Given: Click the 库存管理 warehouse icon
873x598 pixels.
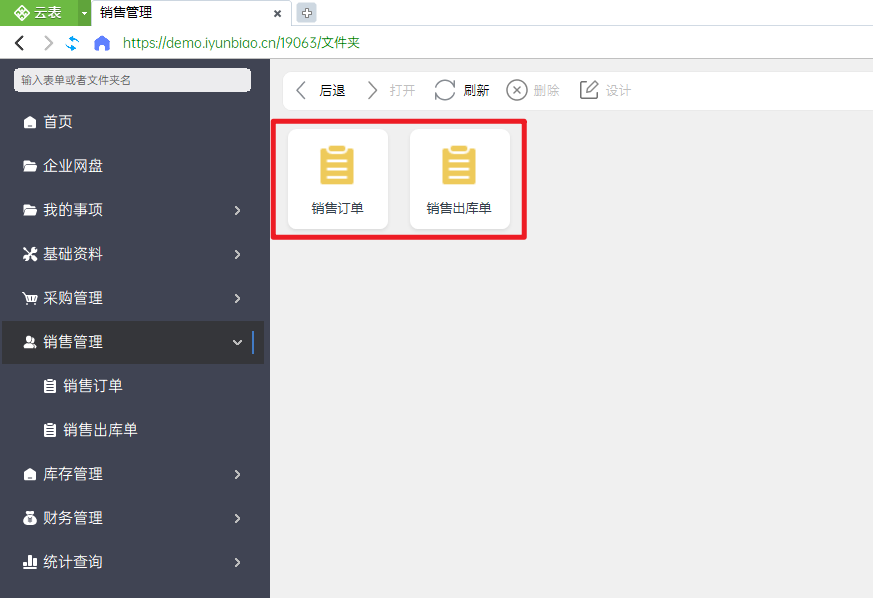Looking at the screenshot, I should coord(30,474).
